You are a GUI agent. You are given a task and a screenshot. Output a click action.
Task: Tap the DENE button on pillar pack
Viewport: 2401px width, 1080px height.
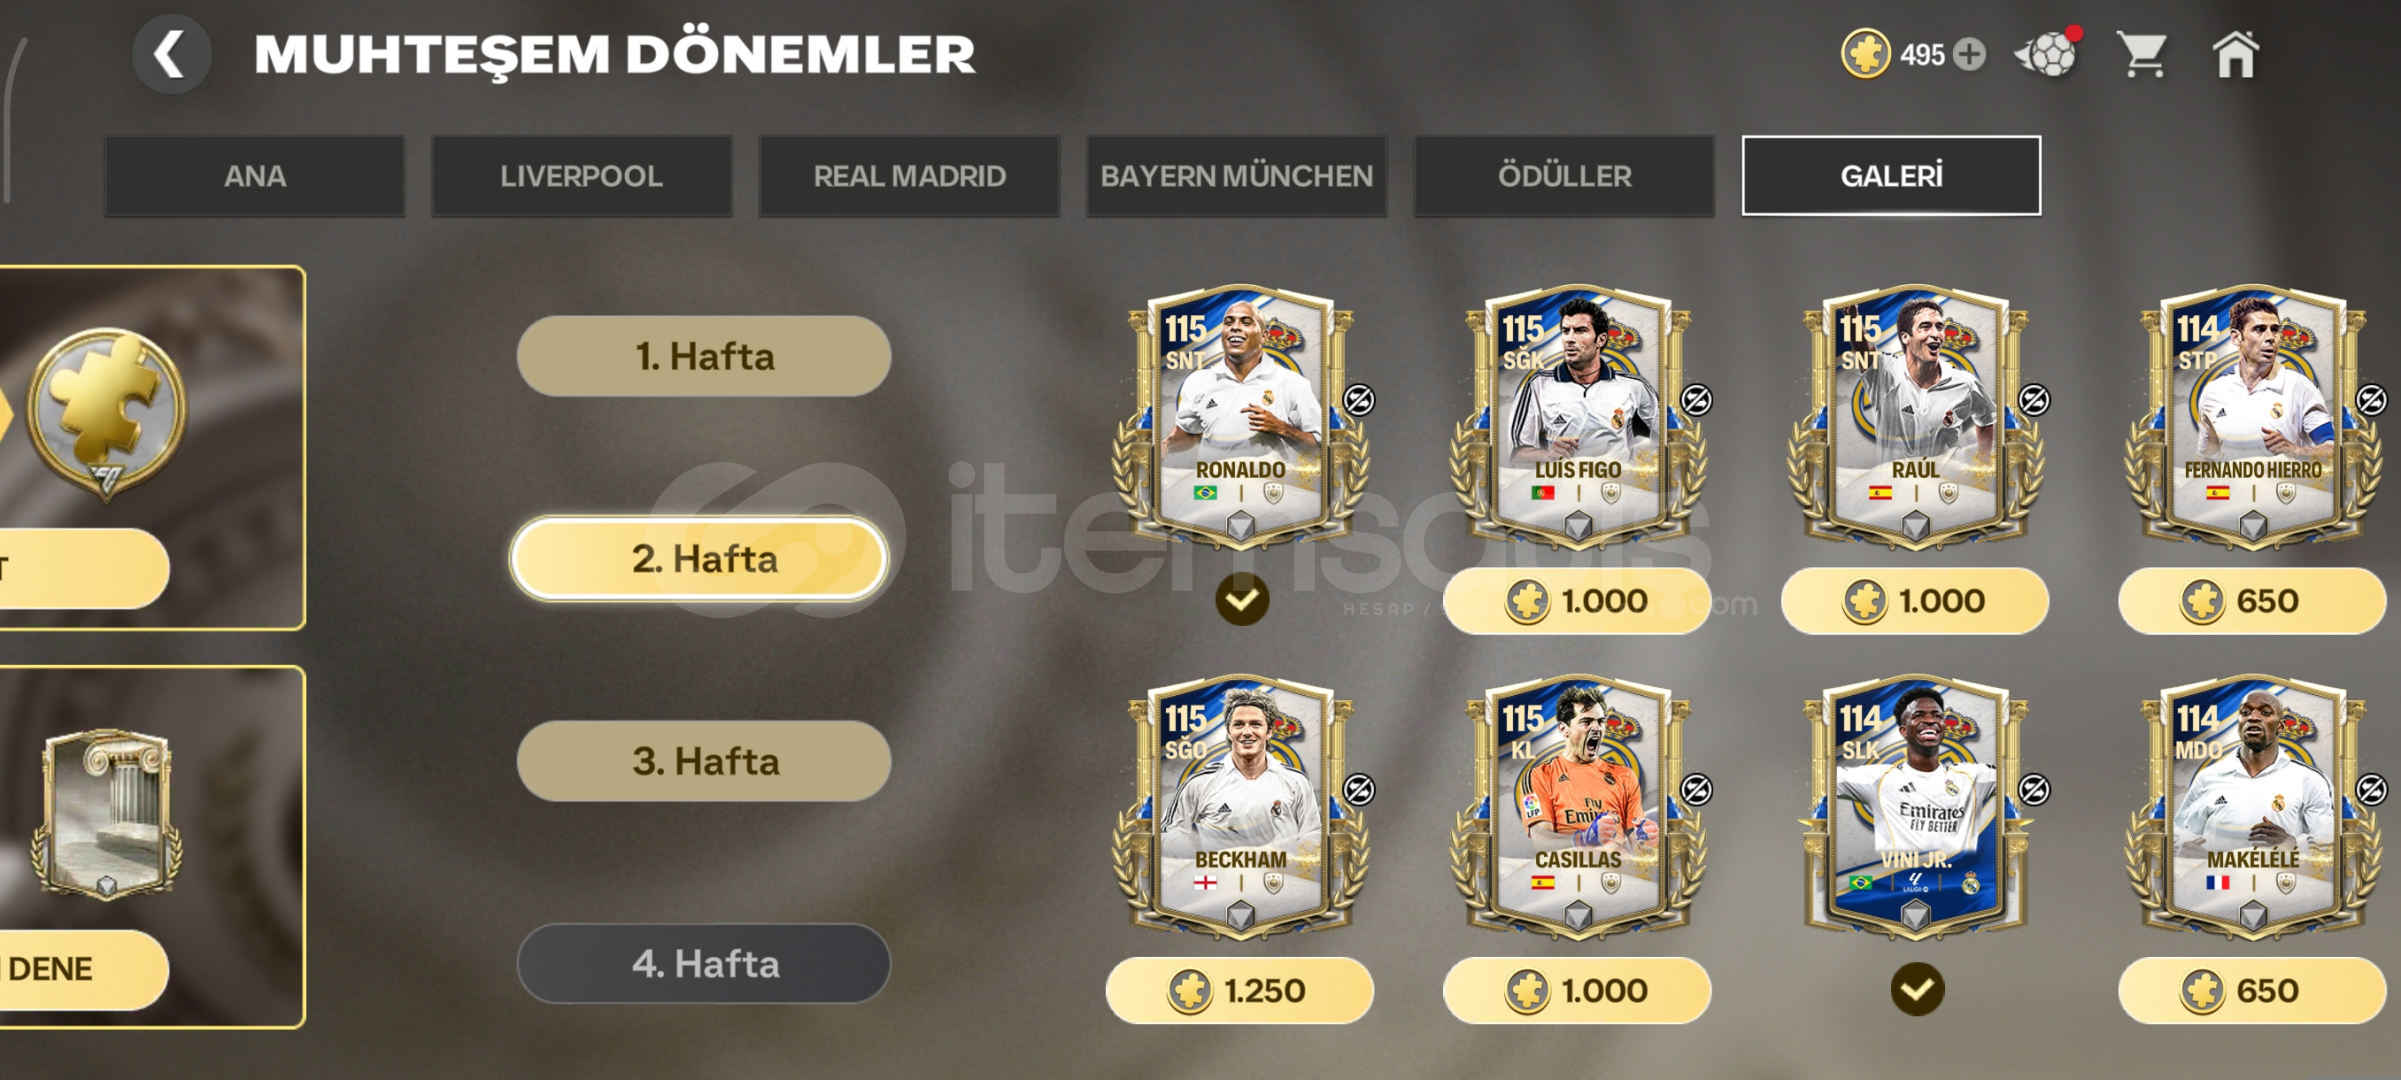pyautogui.click(x=80, y=969)
